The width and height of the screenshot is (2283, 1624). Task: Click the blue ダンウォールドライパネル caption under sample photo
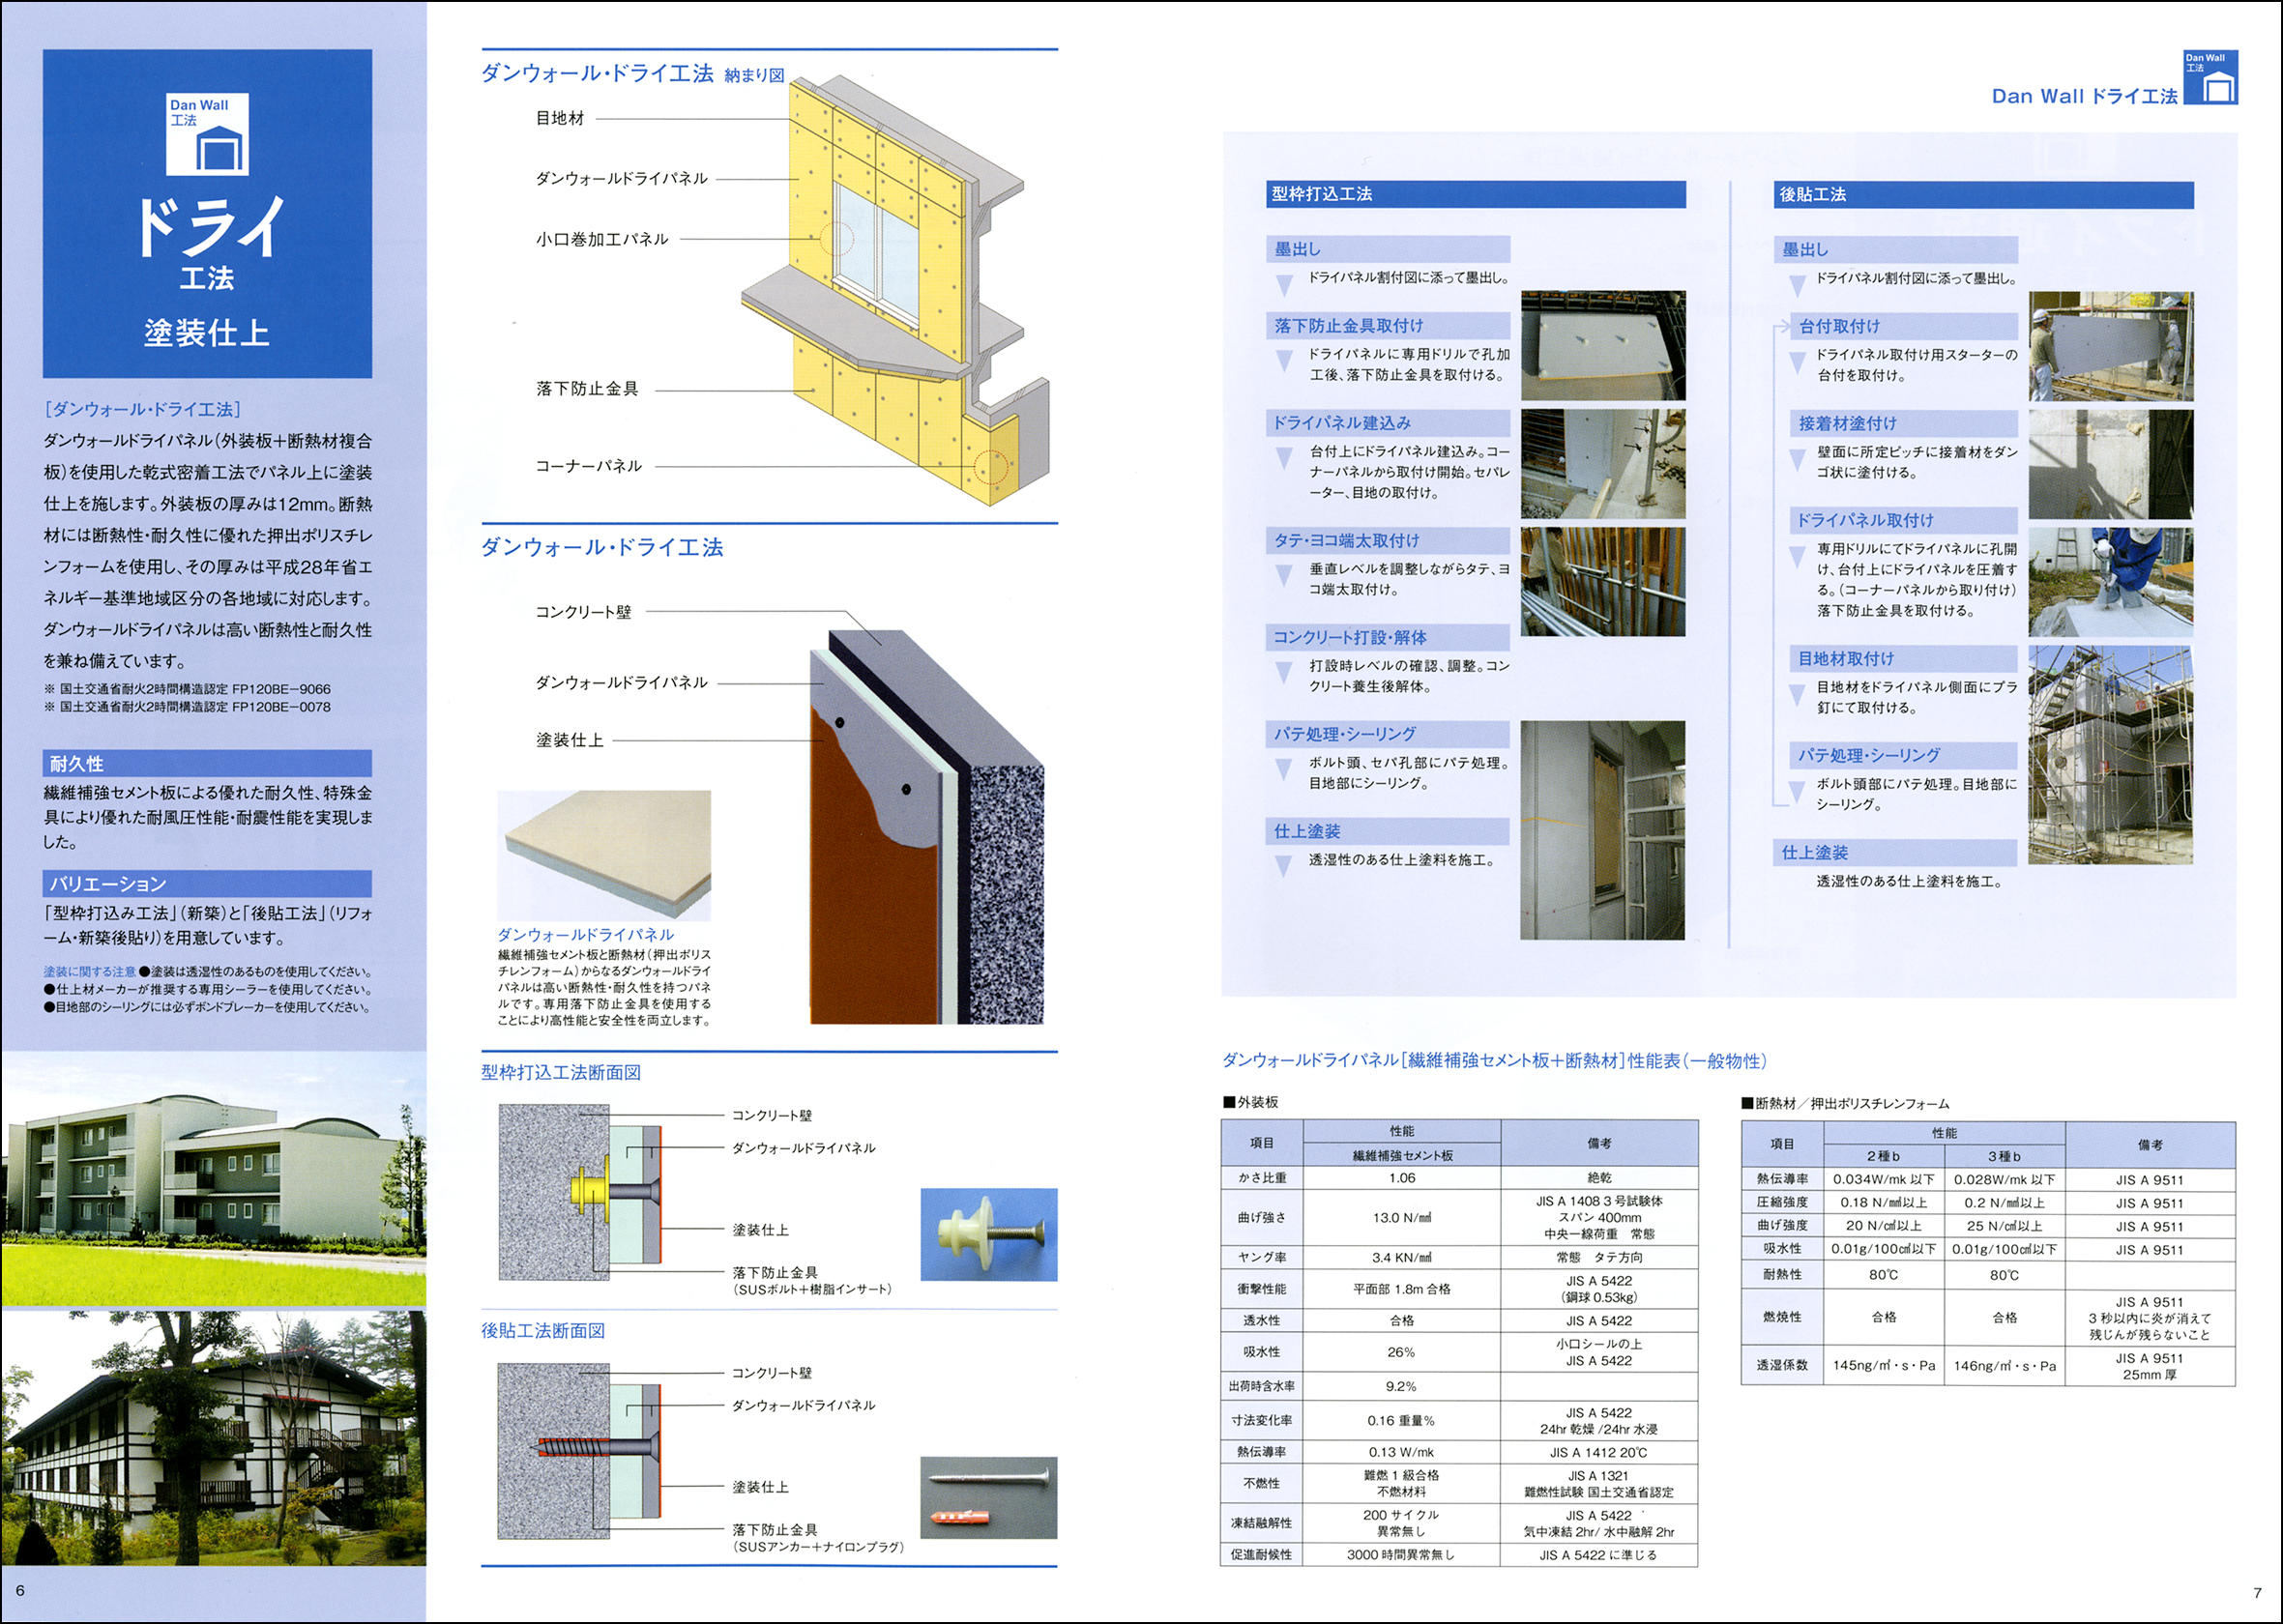586,934
